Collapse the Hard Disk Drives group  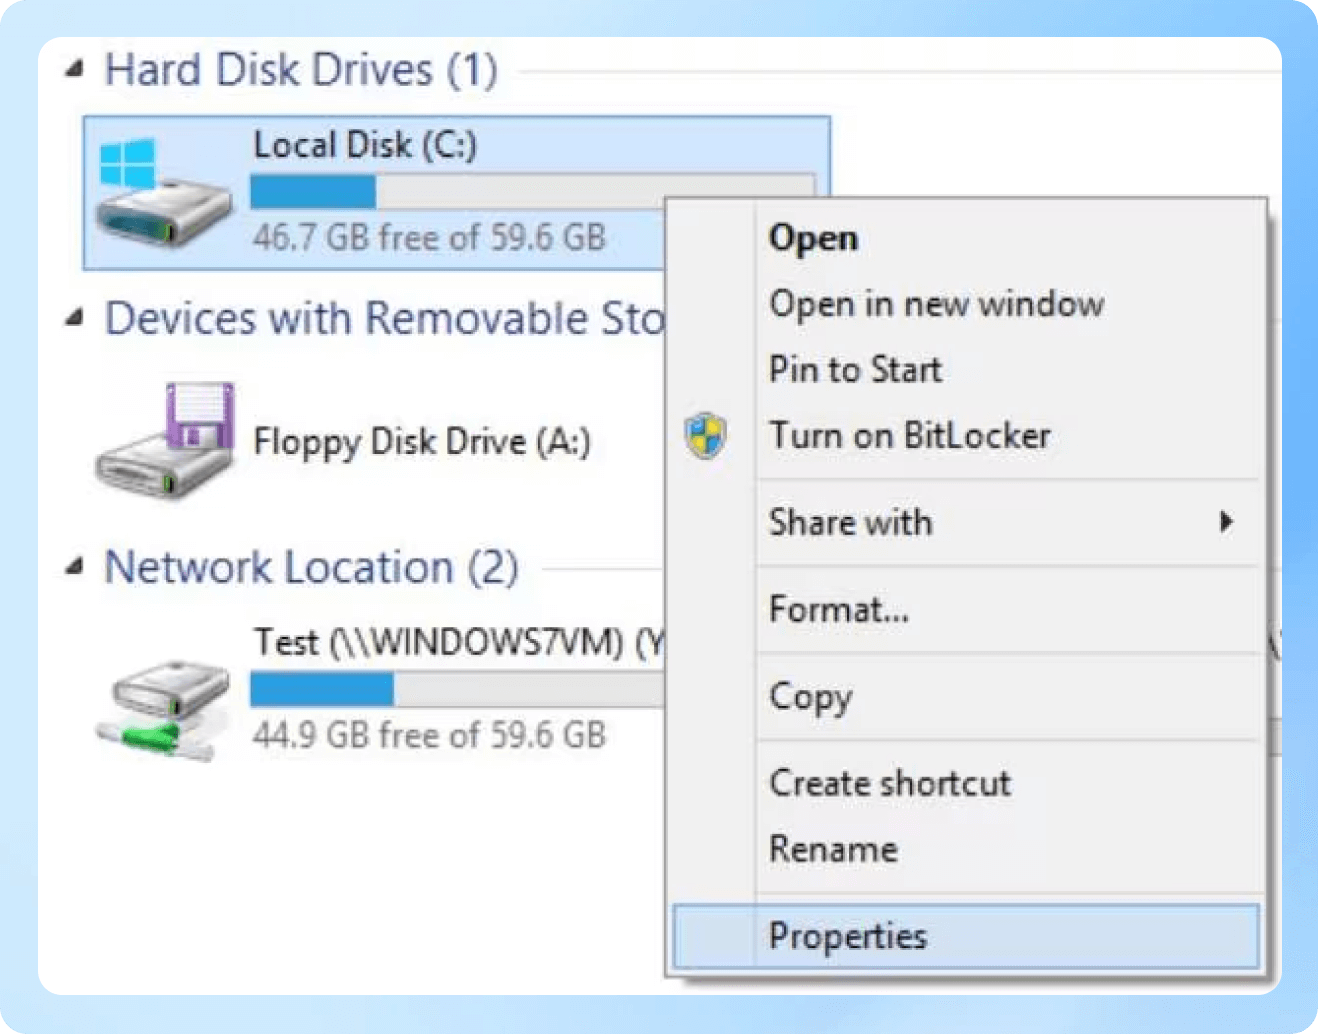pyautogui.click(x=73, y=70)
